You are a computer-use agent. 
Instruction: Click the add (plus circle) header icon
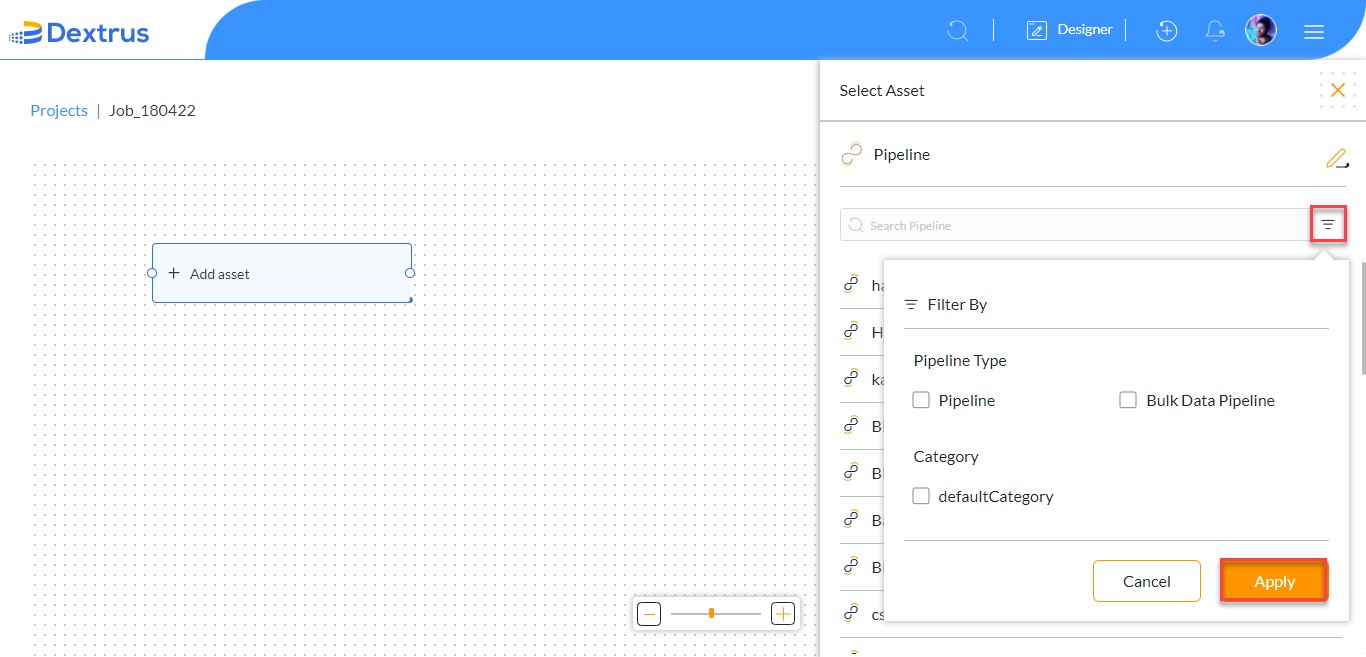coord(1166,31)
